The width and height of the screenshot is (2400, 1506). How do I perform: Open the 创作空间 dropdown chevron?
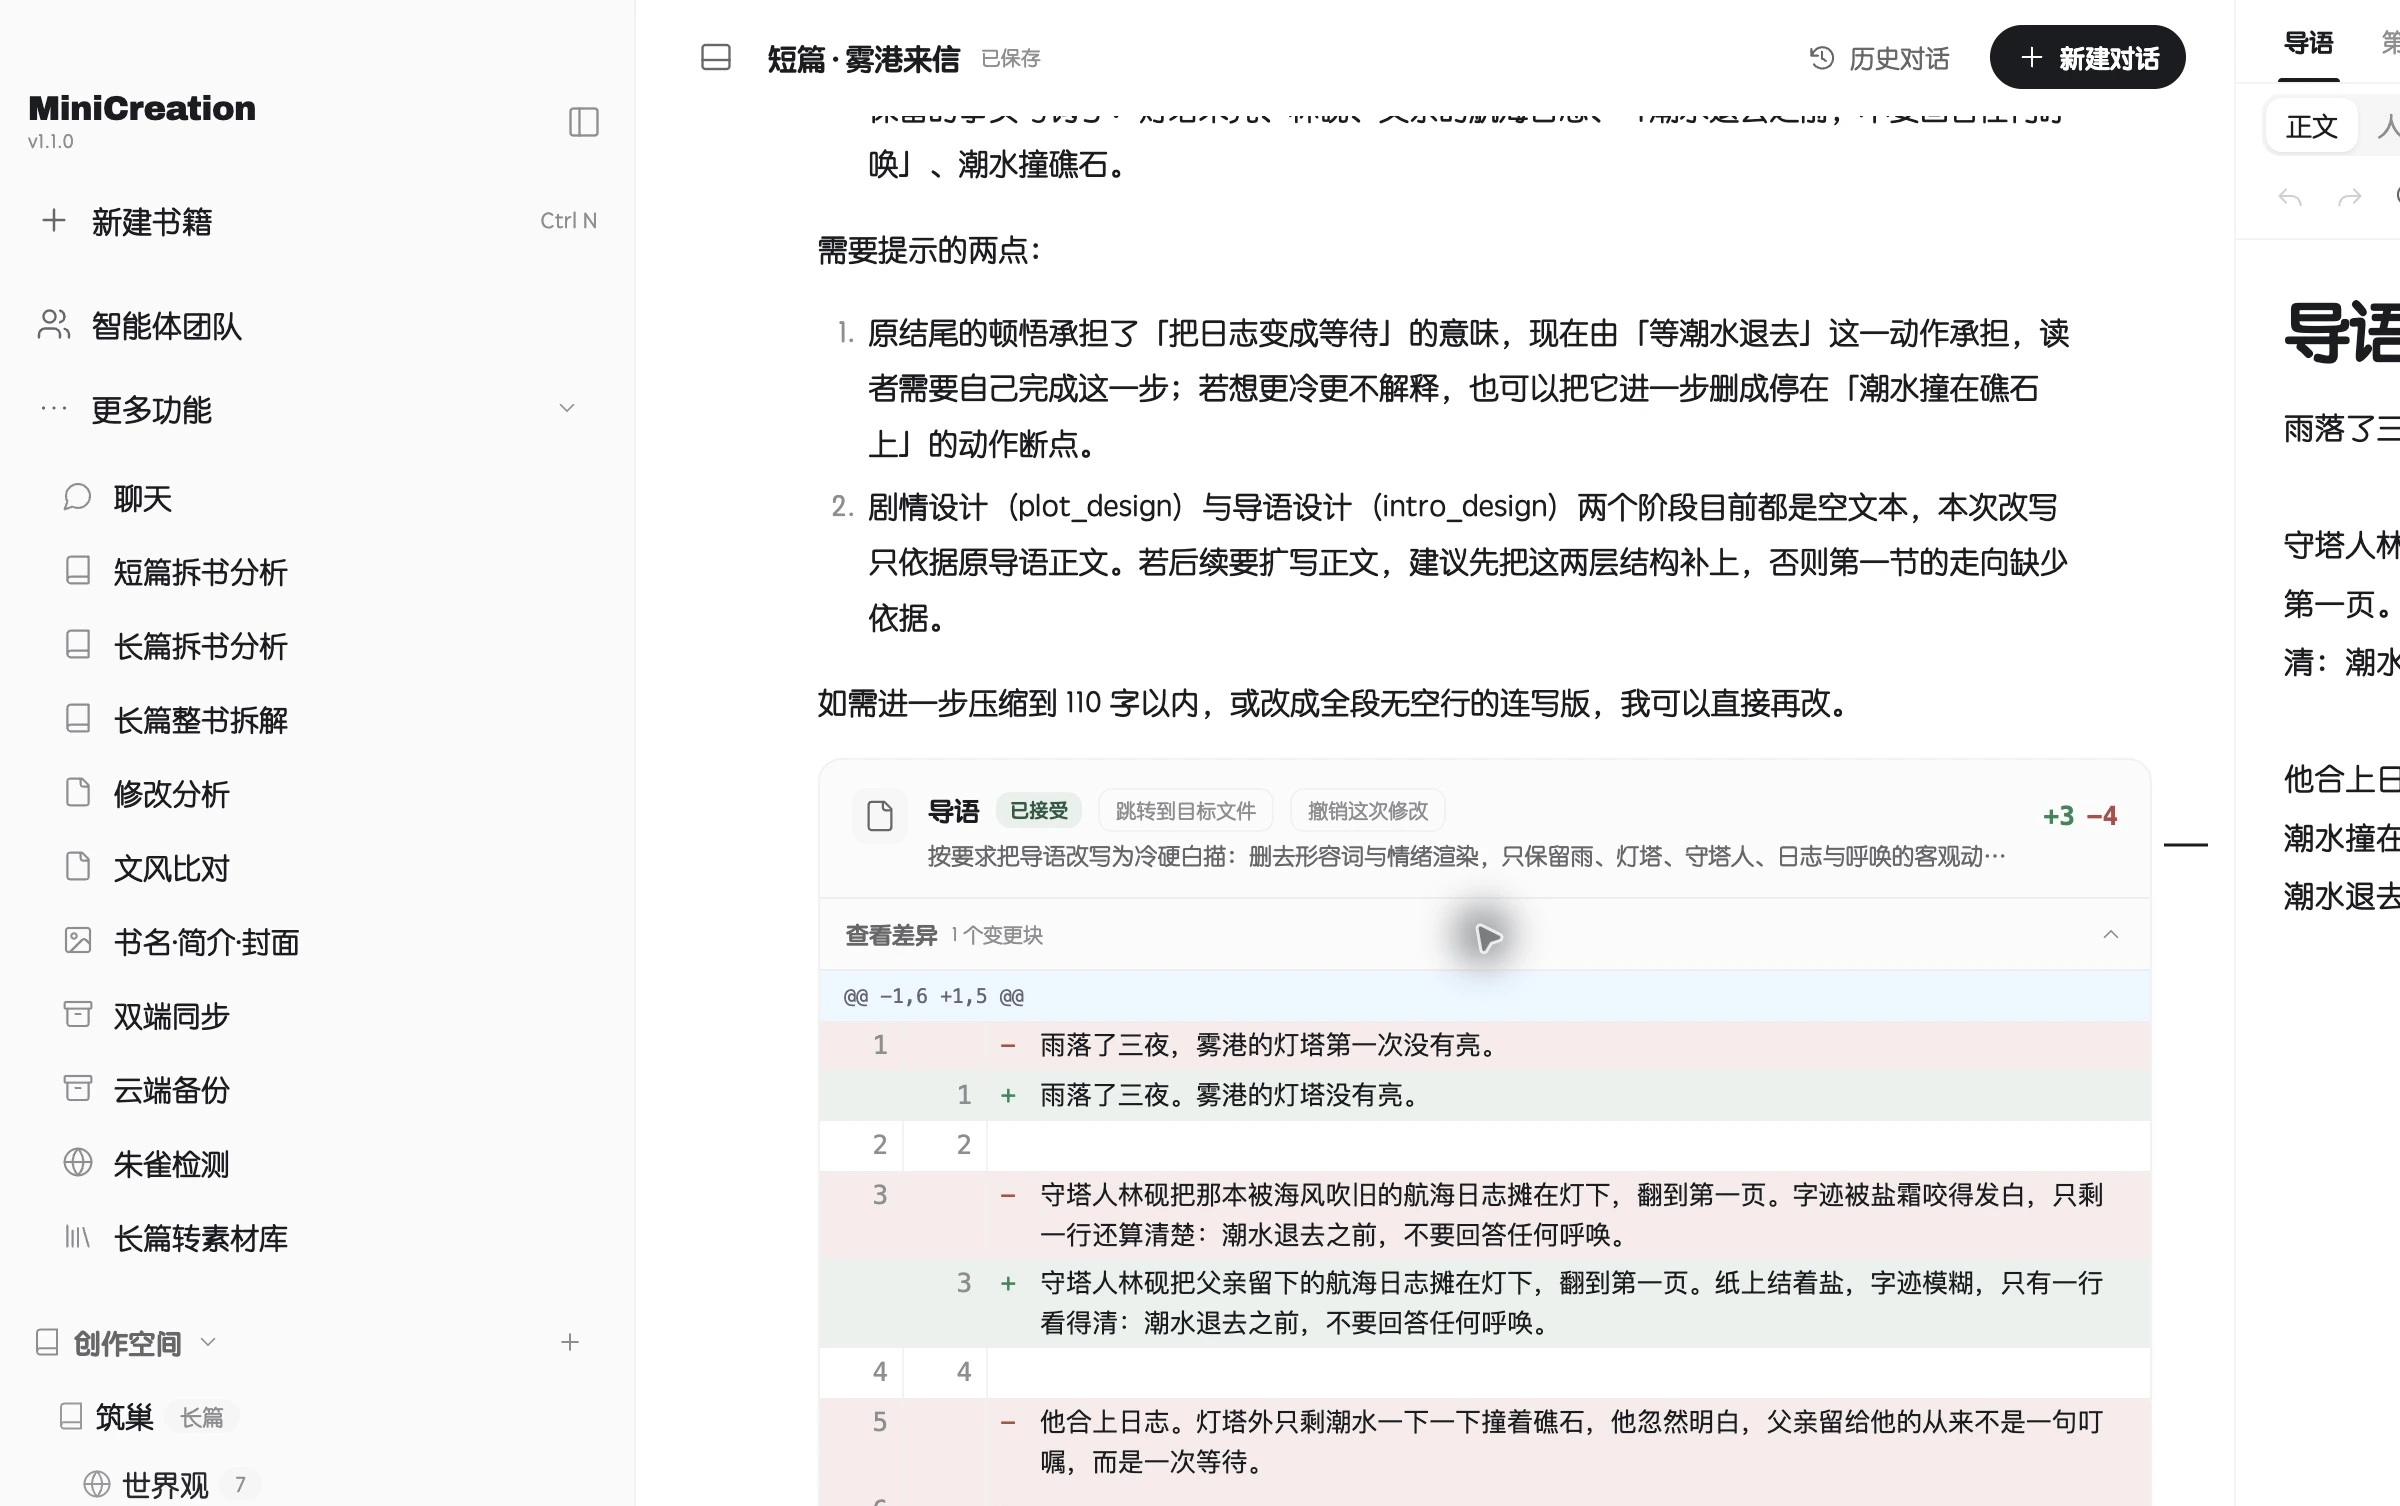click(x=208, y=1342)
